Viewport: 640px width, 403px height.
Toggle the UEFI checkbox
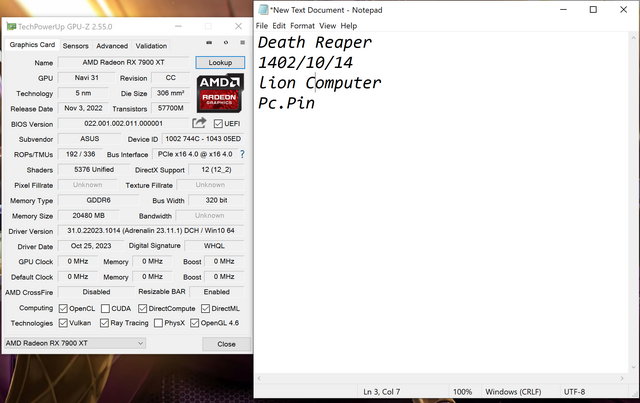click(x=218, y=123)
